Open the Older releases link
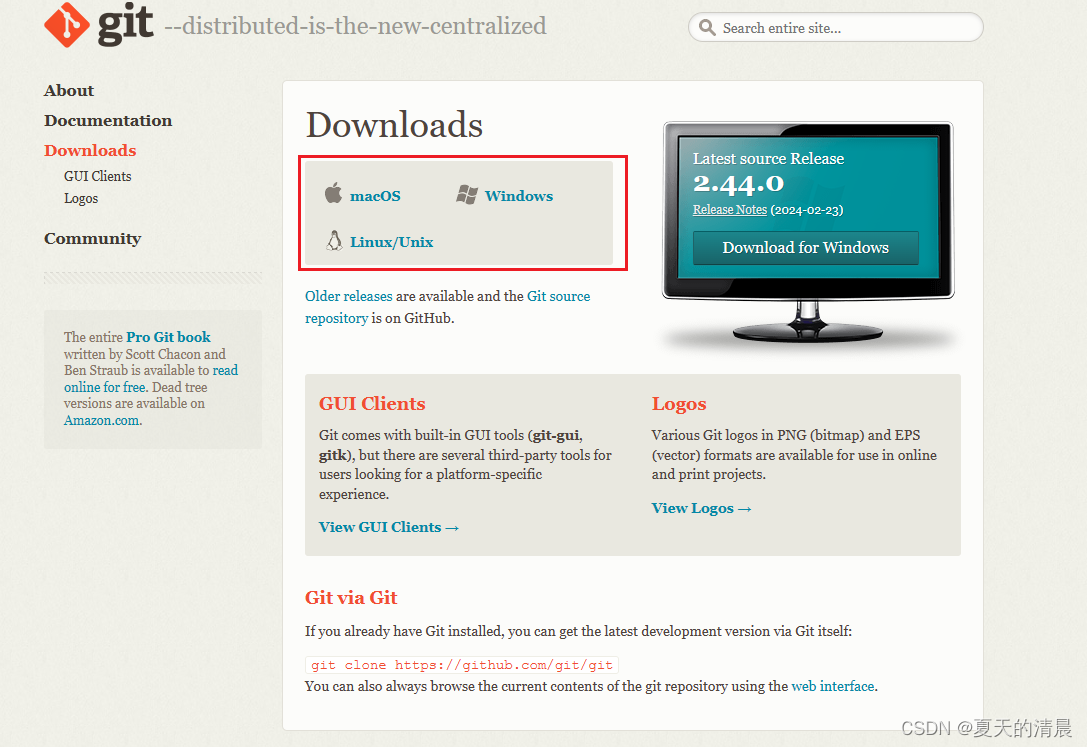 click(x=349, y=296)
